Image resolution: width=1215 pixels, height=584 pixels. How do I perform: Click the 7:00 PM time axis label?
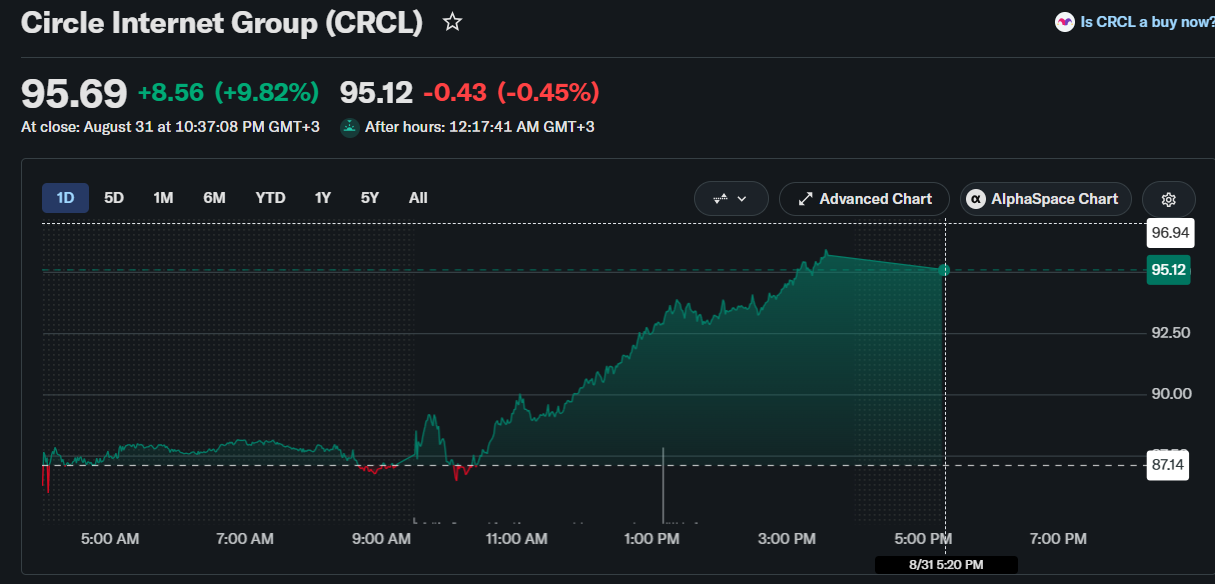coord(1058,539)
